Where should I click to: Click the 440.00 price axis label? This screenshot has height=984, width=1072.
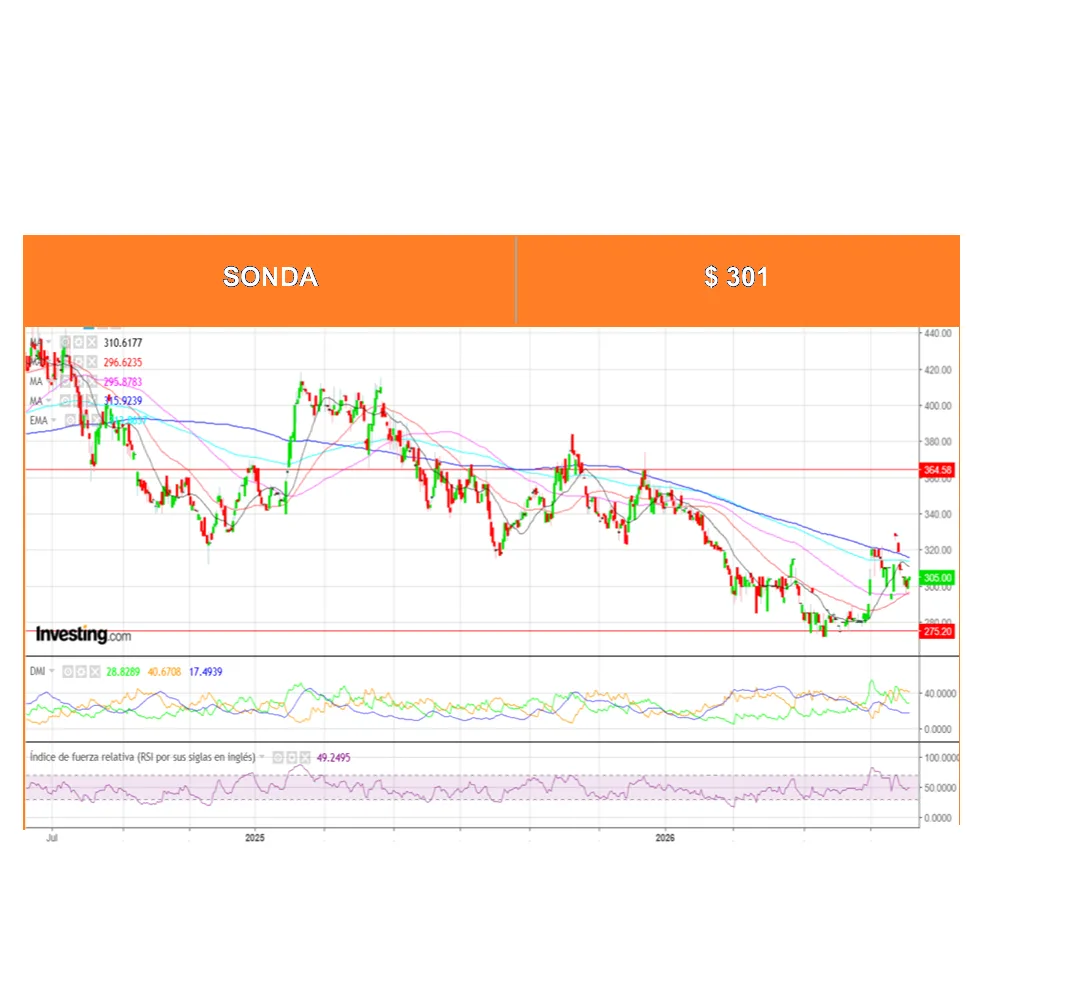click(x=937, y=334)
